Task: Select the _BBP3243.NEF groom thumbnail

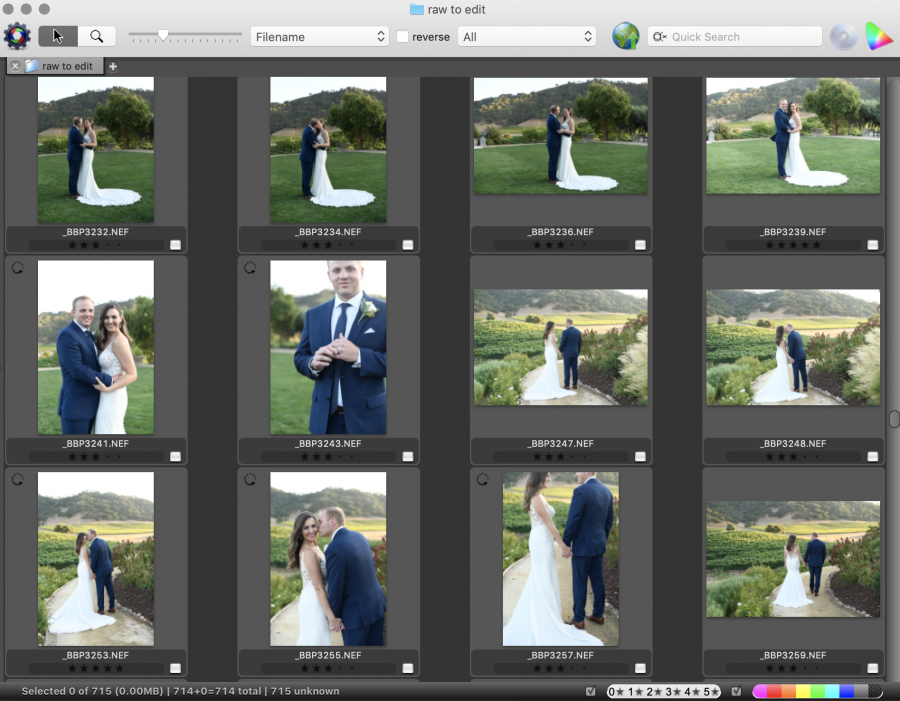Action: pyautogui.click(x=328, y=347)
